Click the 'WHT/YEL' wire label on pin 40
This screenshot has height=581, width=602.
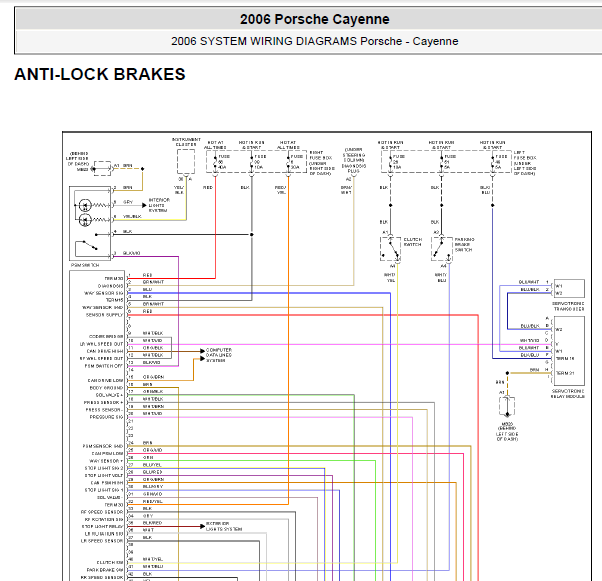153,559
